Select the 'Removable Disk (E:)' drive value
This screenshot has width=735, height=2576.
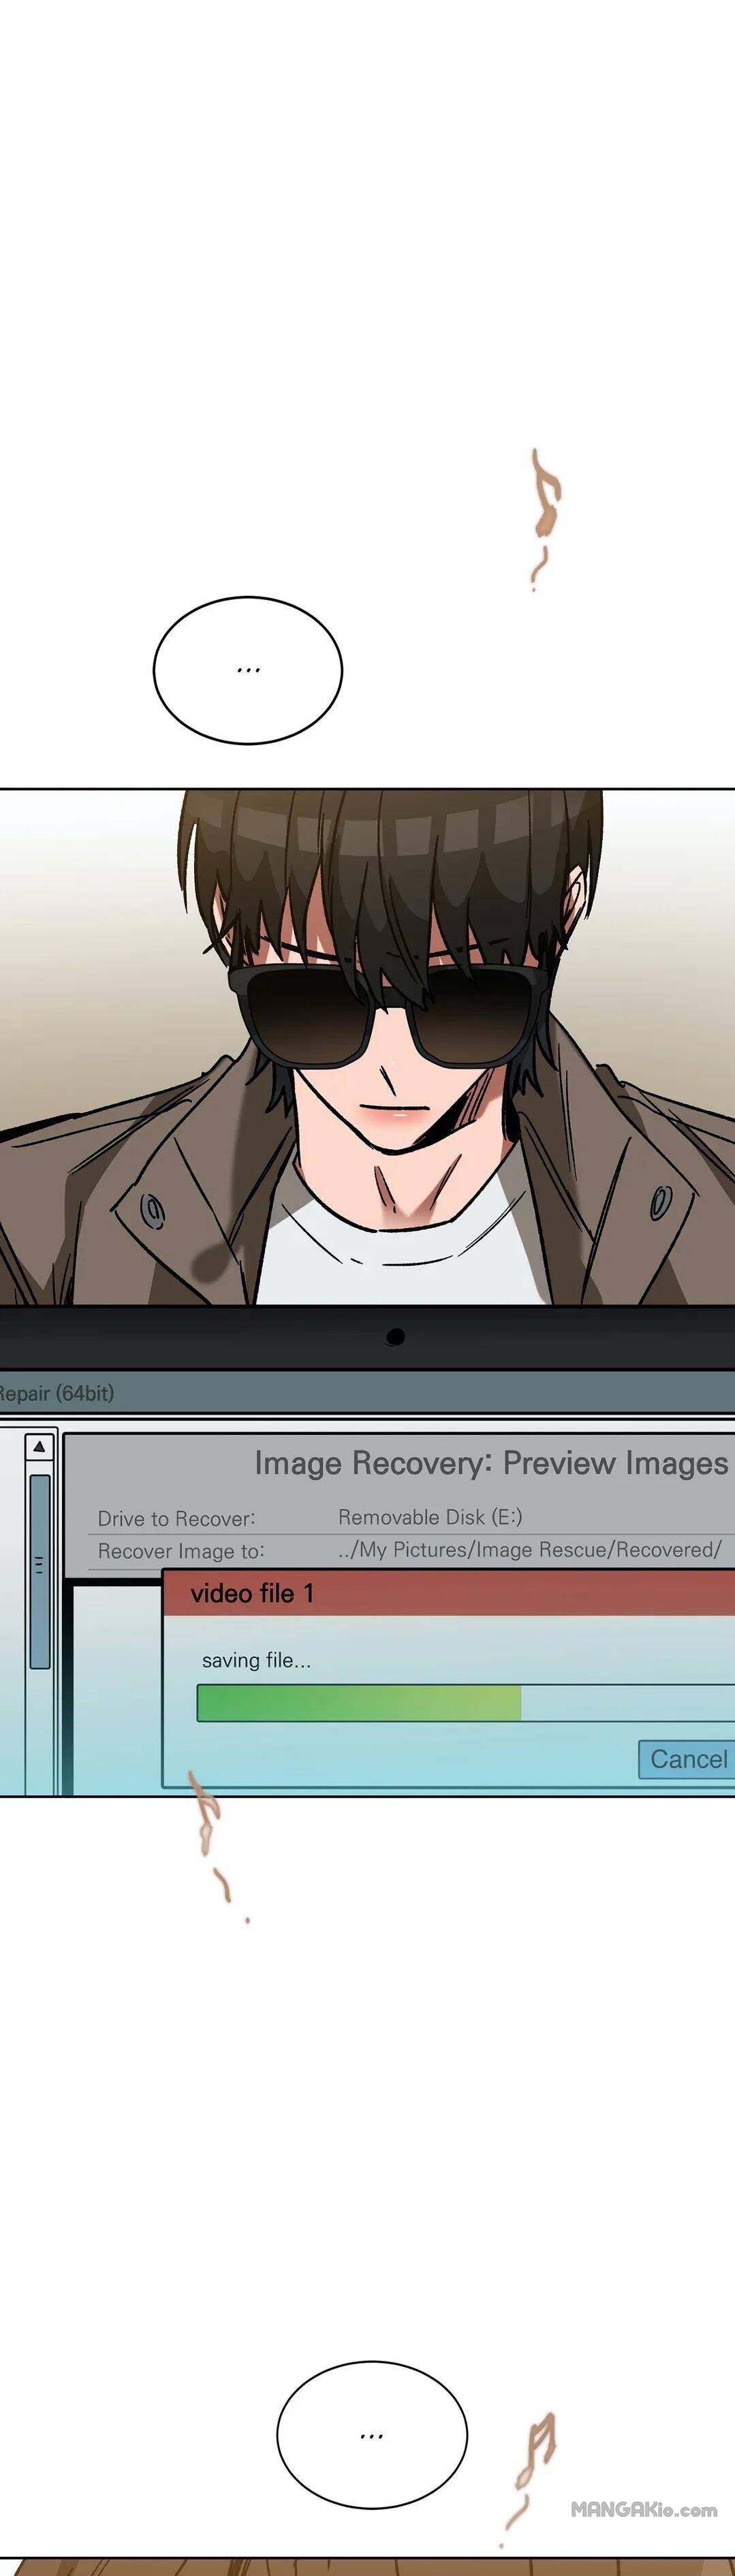coord(430,1517)
